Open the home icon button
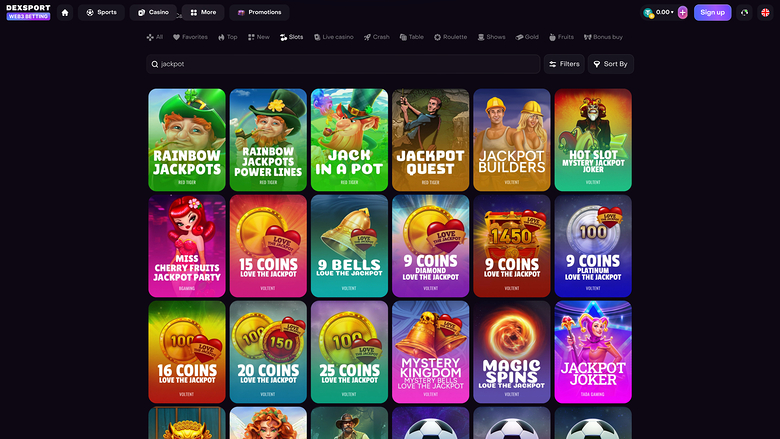 65,12
